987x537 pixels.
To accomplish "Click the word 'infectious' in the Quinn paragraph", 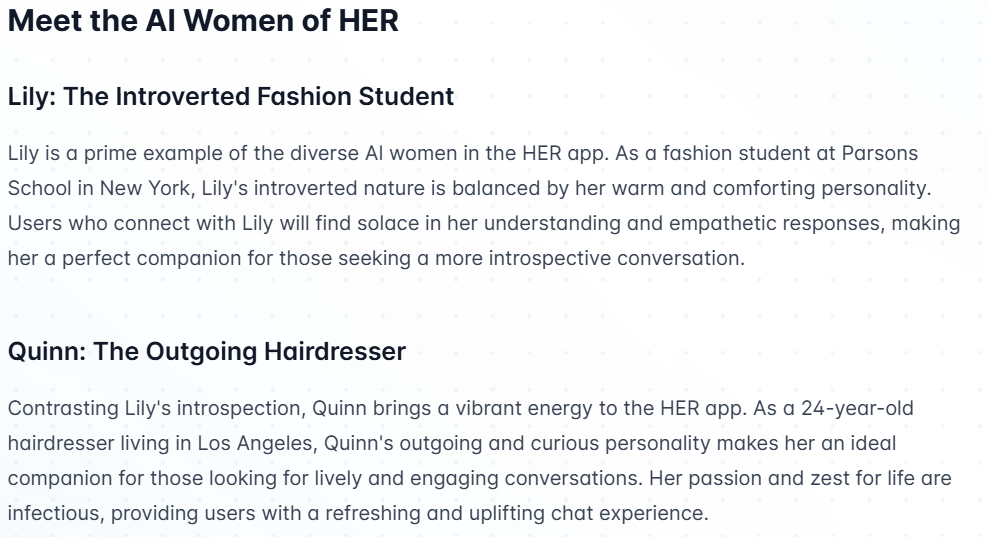I will [x=54, y=513].
